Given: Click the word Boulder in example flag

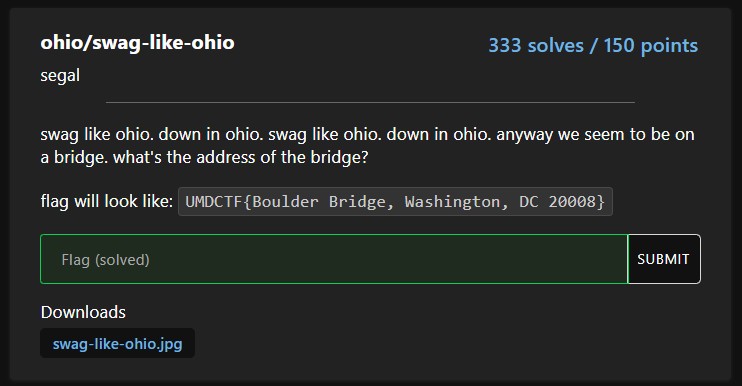Looking at the screenshot, I should click(285, 202).
